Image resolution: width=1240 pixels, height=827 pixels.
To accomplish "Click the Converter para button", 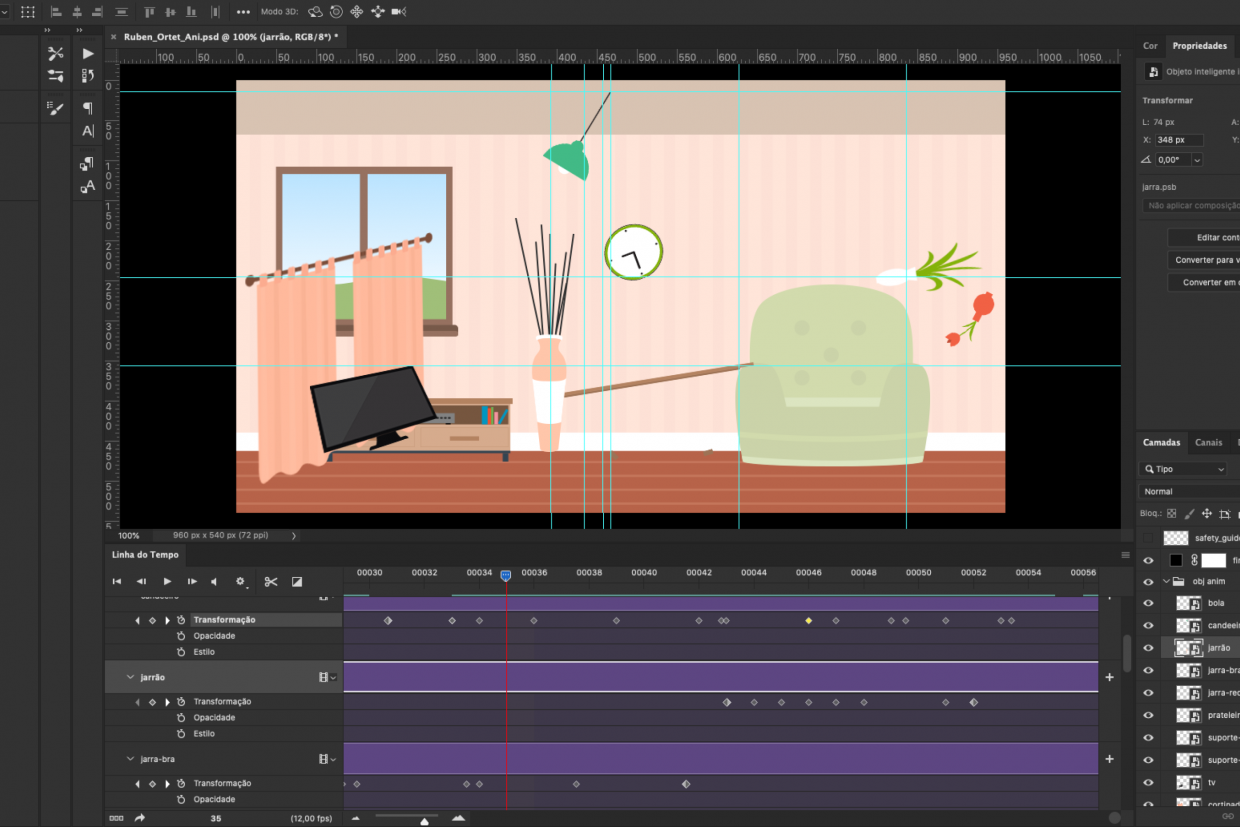I will (x=1205, y=260).
